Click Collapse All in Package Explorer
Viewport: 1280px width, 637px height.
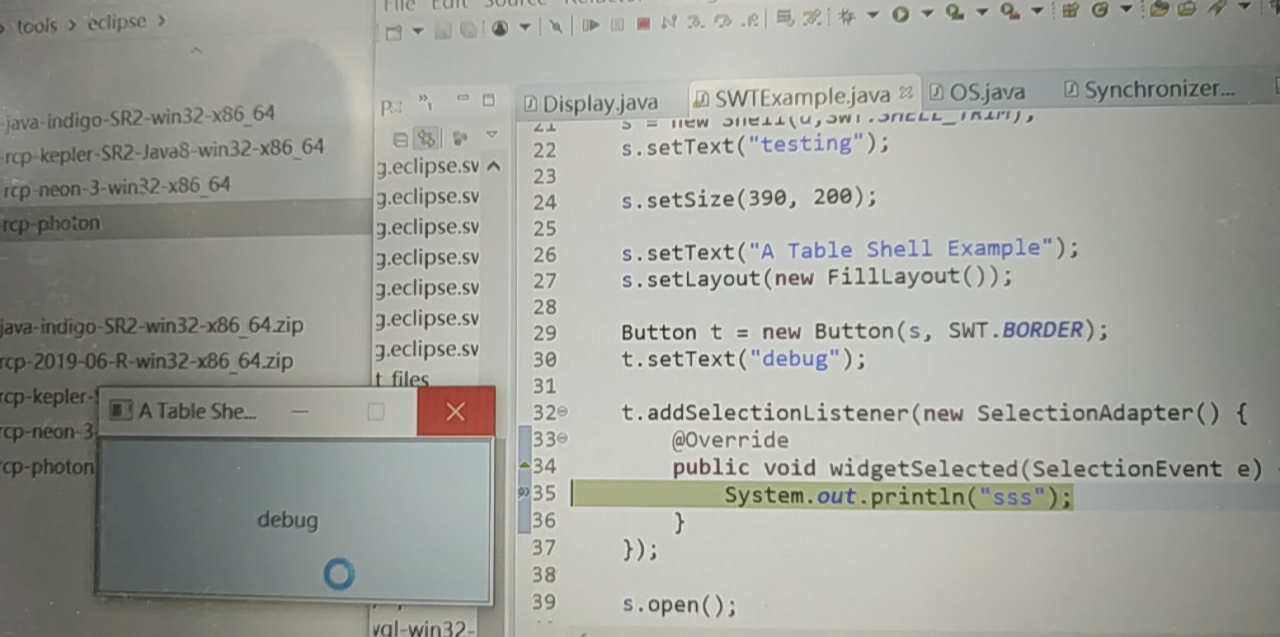click(399, 138)
